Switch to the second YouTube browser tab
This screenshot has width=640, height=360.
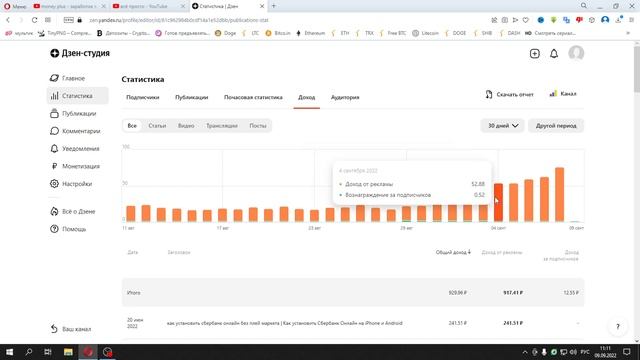pos(149,6)
